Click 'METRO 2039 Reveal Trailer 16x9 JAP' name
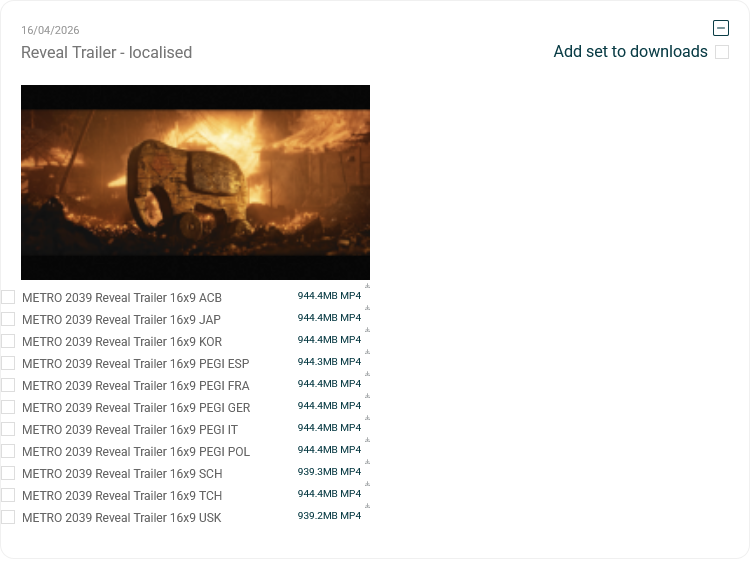 coord(121,320)
